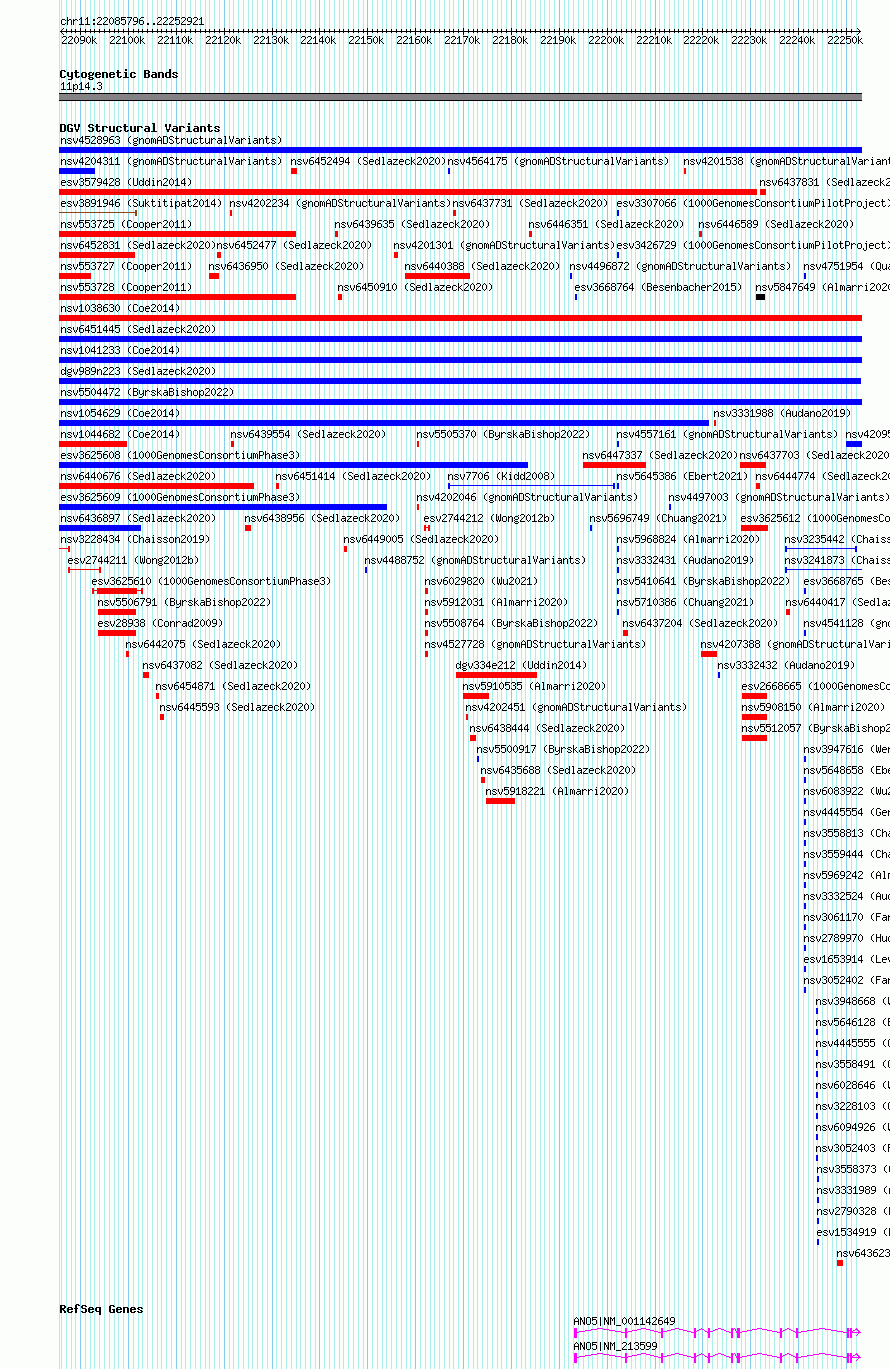Click nsv5506791 (ByrskaBishop2022) label
The height and width of the screenshot is (1369, 890).
[x=184, y=602]
